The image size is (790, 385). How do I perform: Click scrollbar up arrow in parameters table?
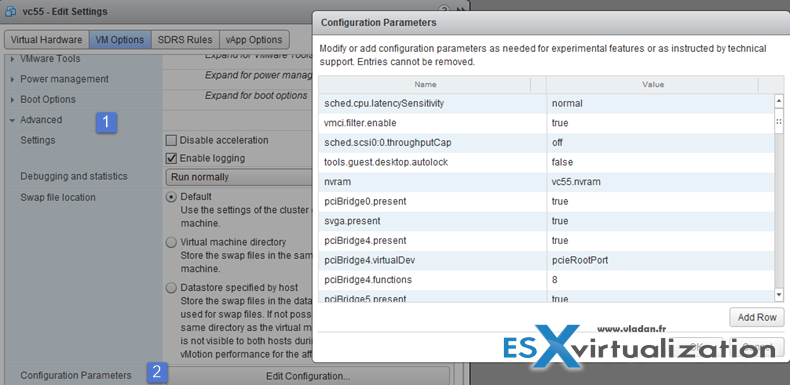779,101
